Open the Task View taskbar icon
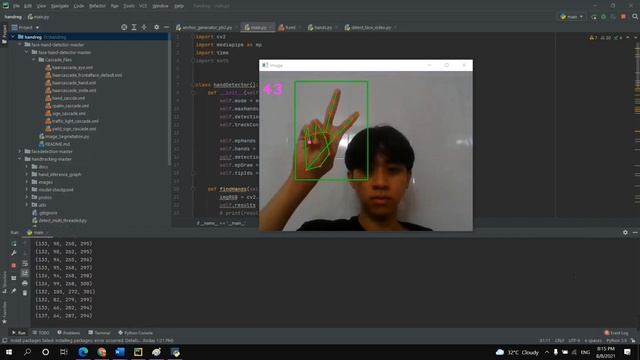640x360 pixels. [x=64, y=352]
